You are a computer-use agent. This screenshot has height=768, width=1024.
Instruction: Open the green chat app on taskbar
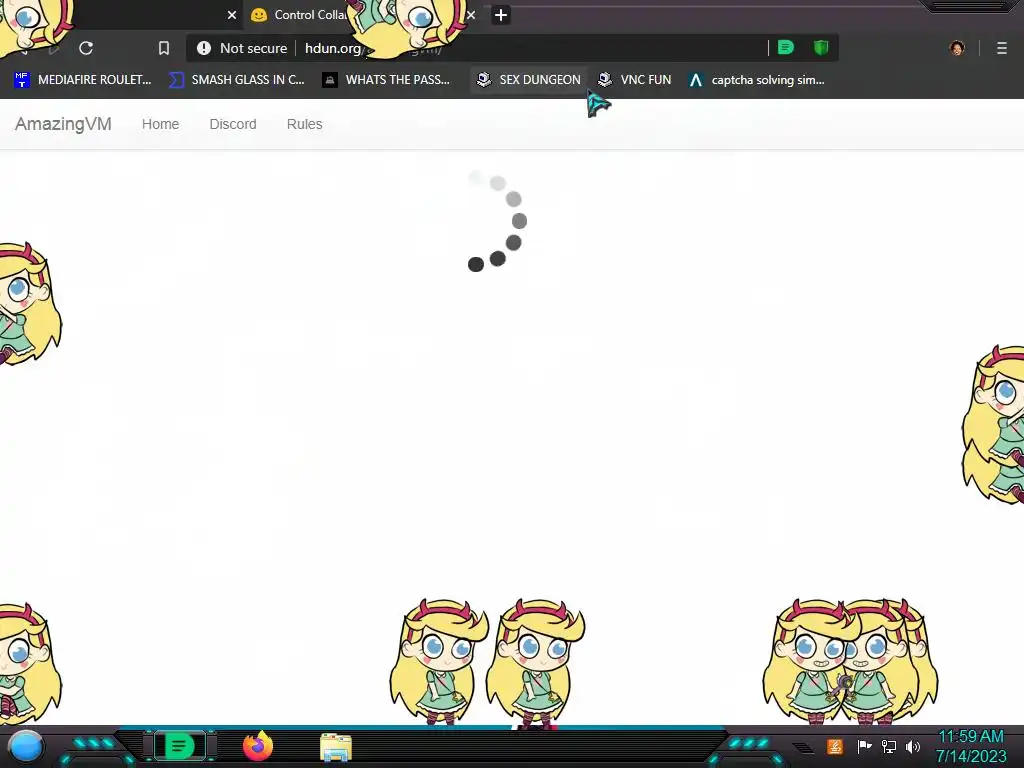(179, 746)
